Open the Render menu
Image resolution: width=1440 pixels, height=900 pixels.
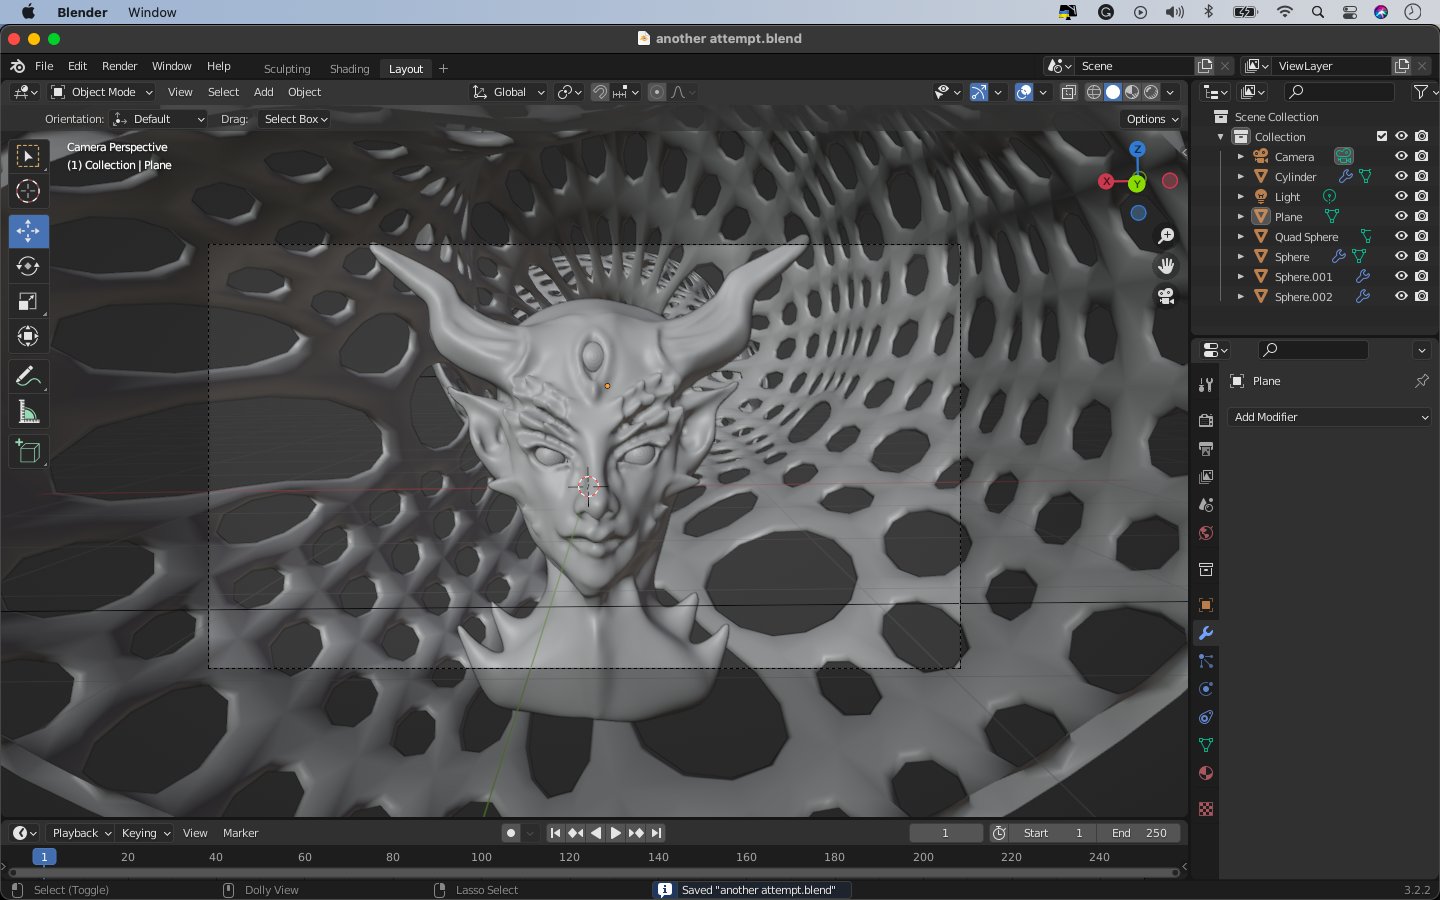(x=119, y=66)
